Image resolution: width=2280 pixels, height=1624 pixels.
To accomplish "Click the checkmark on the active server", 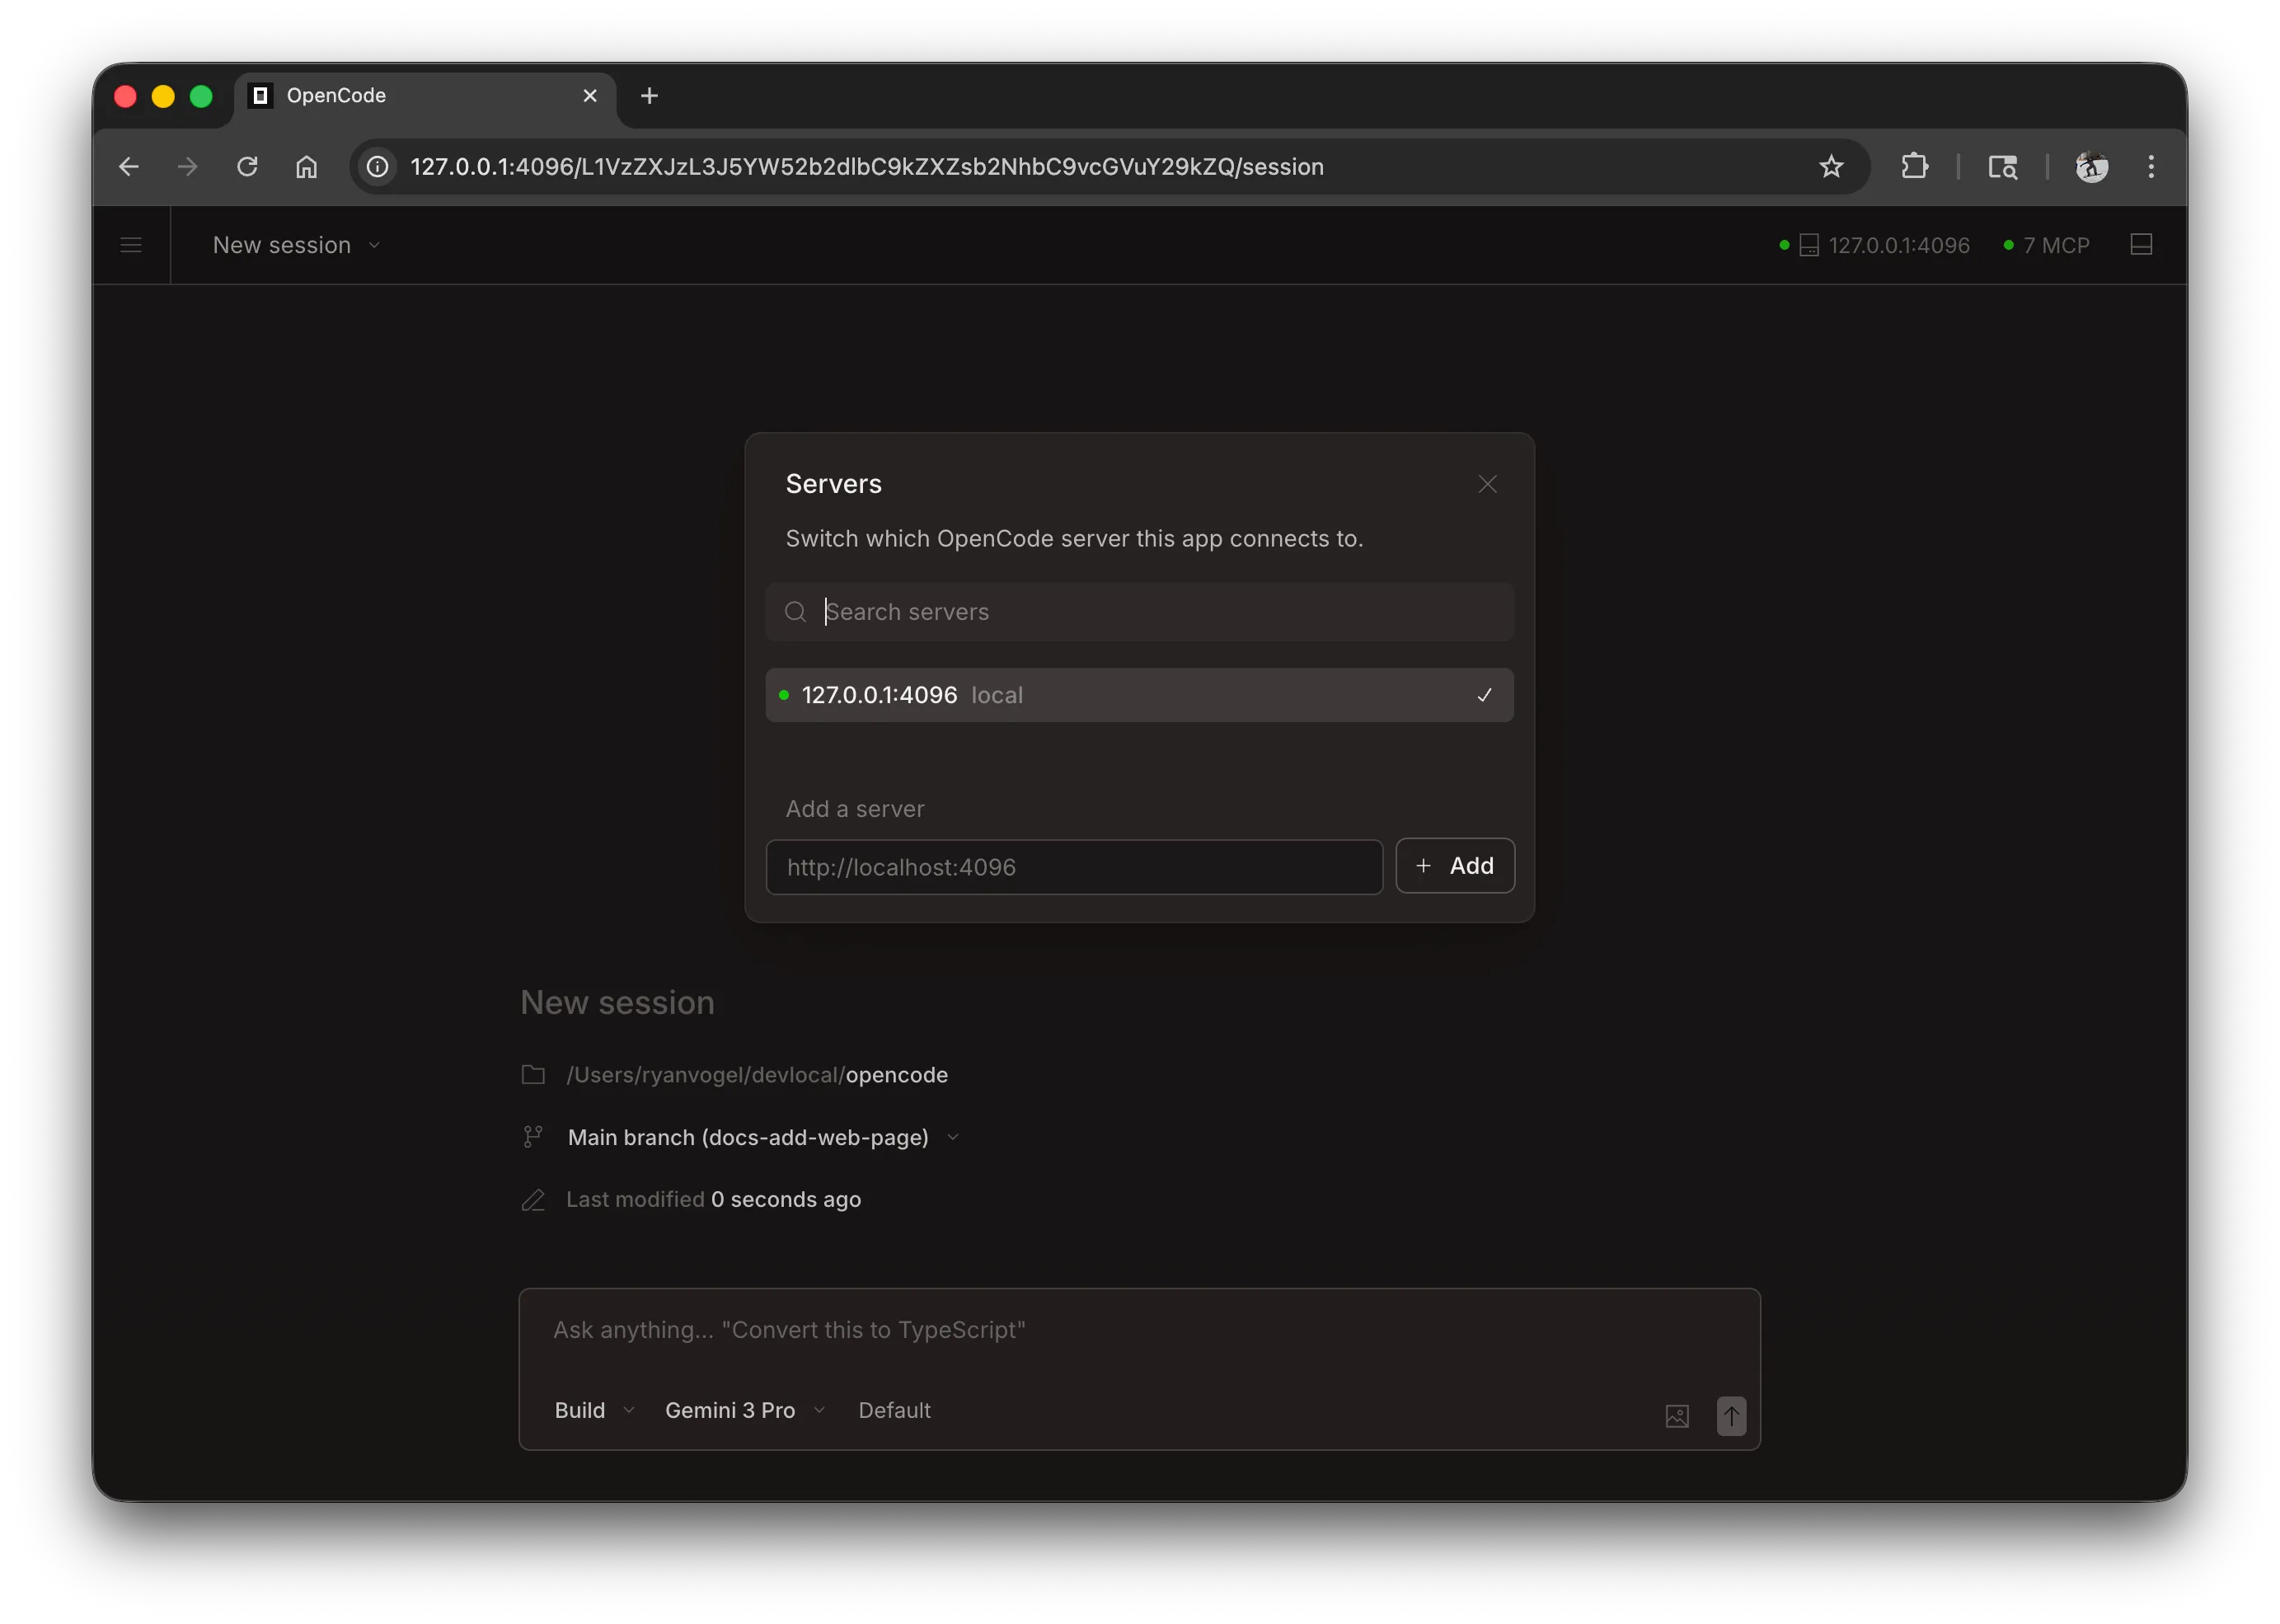I will 1484,694.
